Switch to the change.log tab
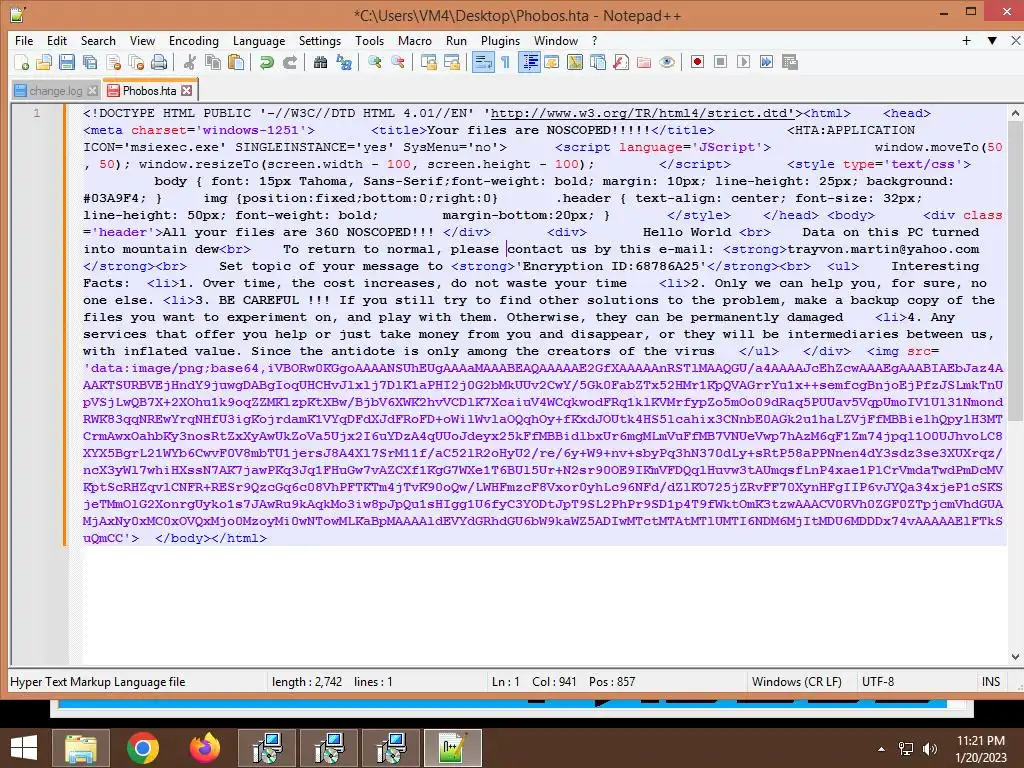 point(56,91)
